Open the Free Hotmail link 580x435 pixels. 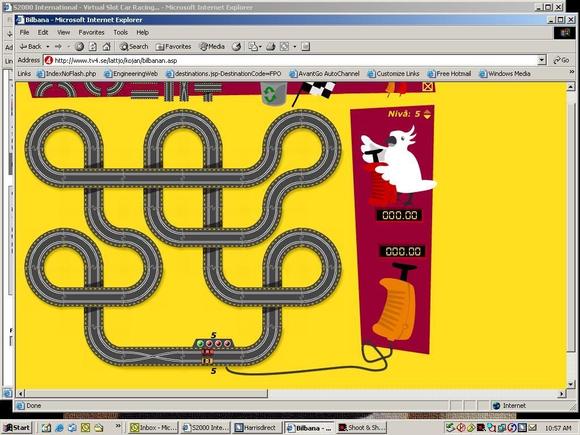pos(449,74)
